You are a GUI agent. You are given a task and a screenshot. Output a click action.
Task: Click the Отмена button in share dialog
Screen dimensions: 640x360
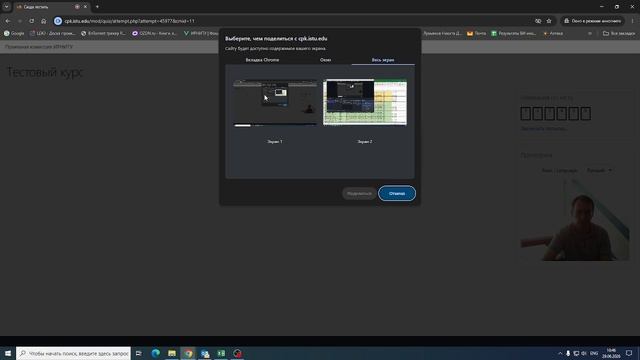397,193
